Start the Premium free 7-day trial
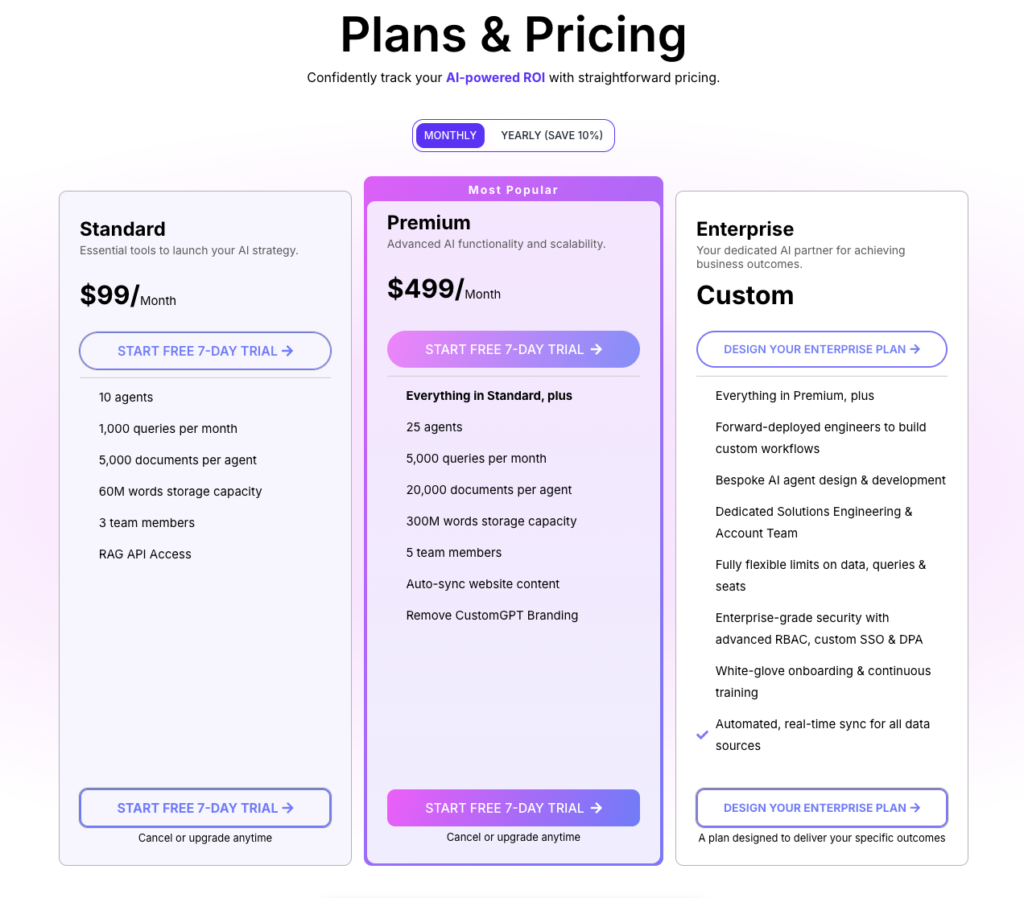 pos(513,349)
